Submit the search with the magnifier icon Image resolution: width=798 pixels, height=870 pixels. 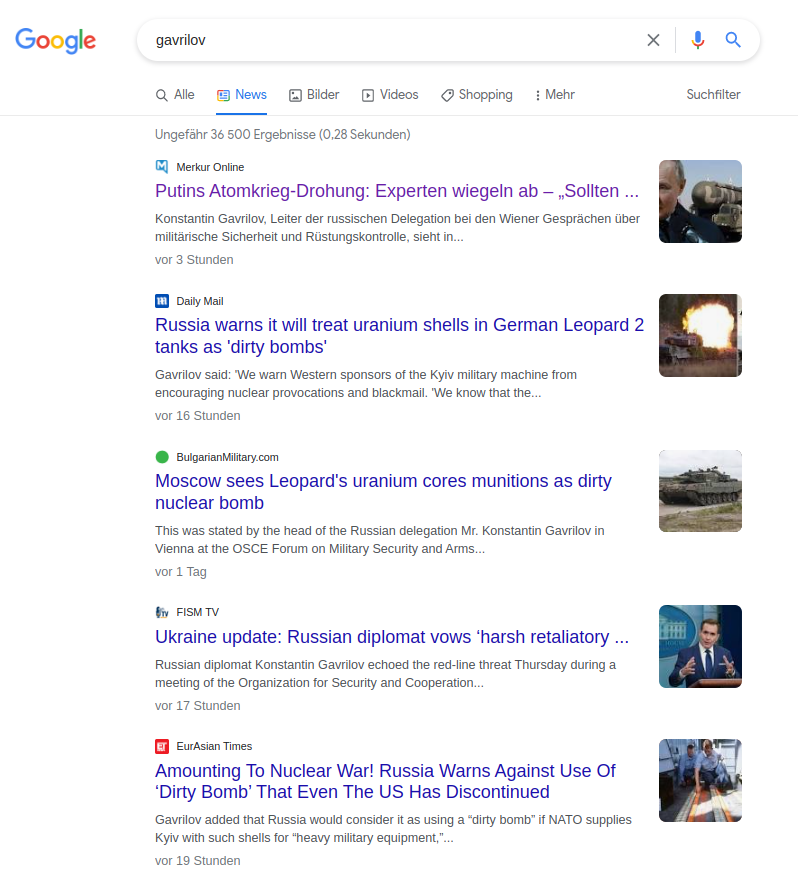tap(733, 40)
